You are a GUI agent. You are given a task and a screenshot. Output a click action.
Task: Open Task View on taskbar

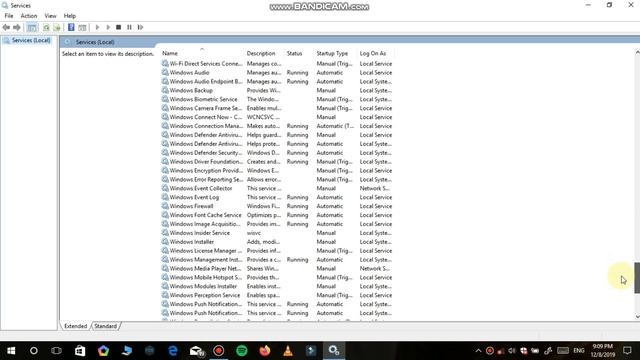point(56,351)
